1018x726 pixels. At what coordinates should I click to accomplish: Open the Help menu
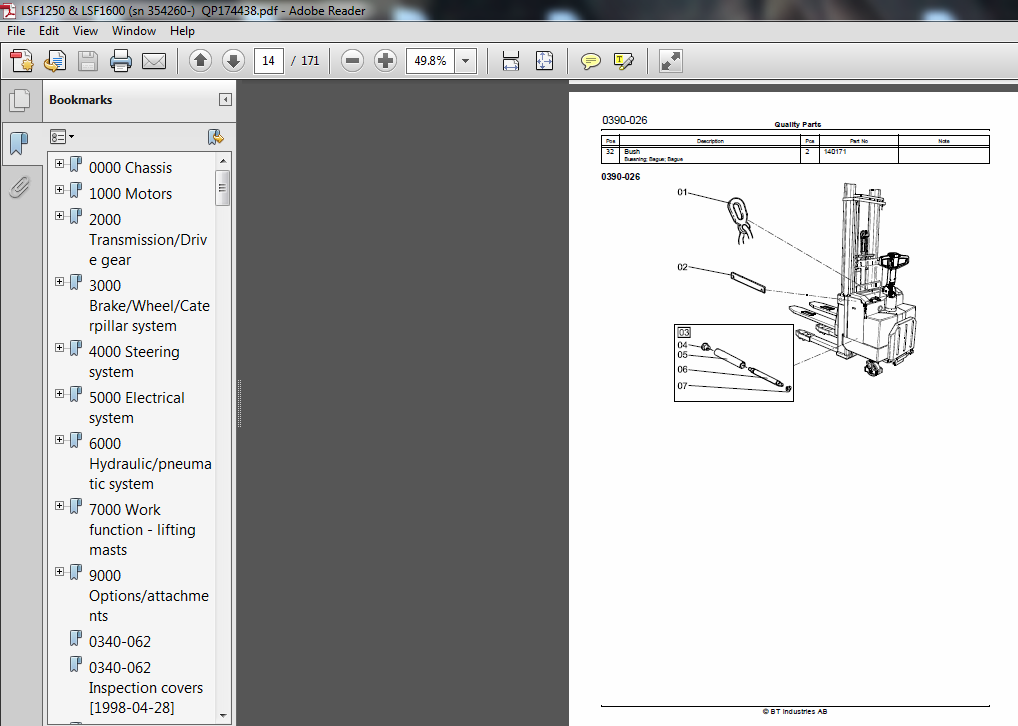182,31
